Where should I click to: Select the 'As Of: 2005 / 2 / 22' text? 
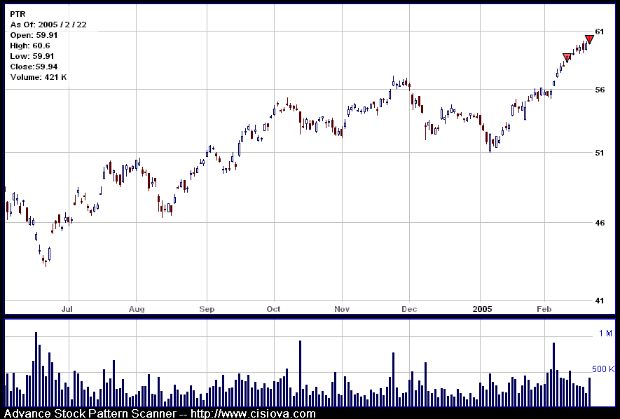[x=48, y=25]
